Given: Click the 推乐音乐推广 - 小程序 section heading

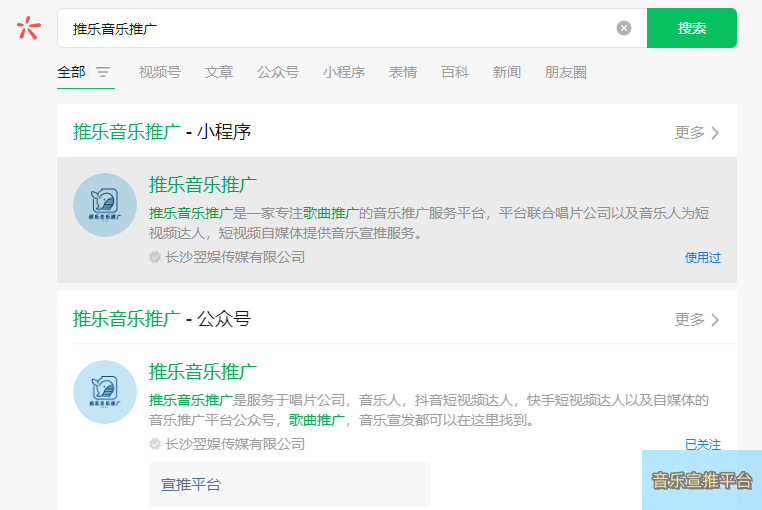Looking at the screenshot, I should pos(162,132).
